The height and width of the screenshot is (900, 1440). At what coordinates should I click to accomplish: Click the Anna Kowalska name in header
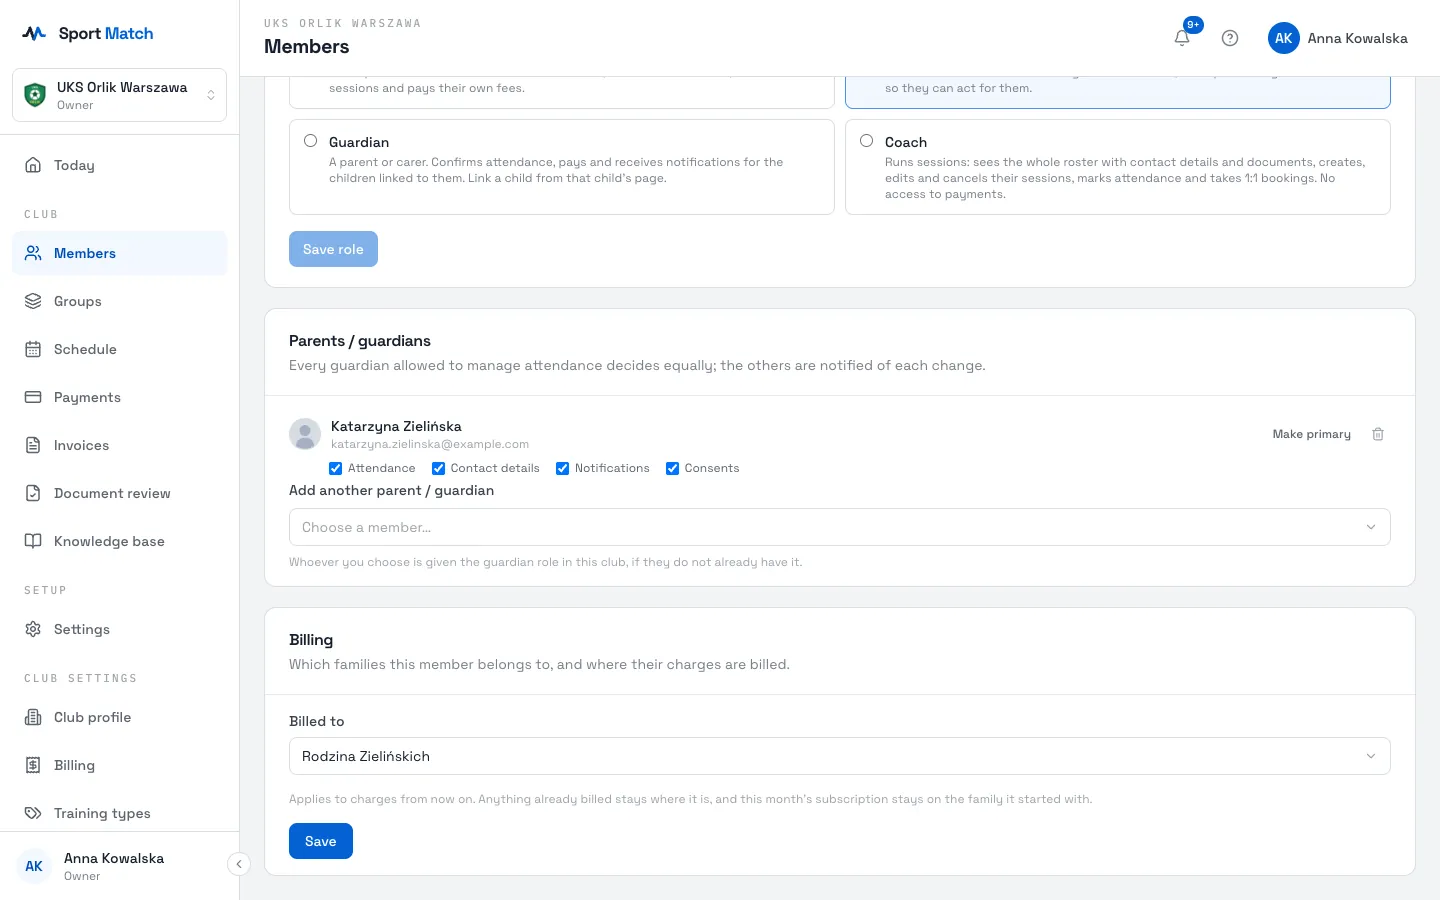pyautogui.click(x=1357, y=38)
